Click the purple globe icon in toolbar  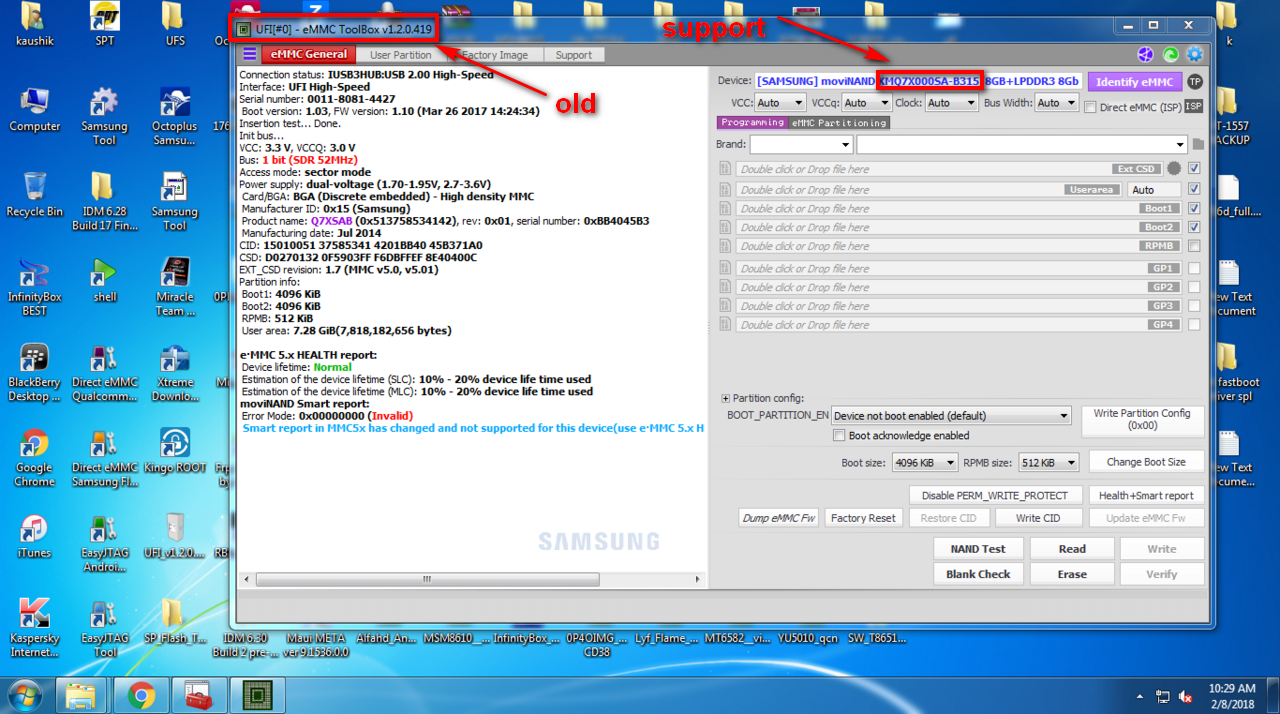(x=1147, y=54)
